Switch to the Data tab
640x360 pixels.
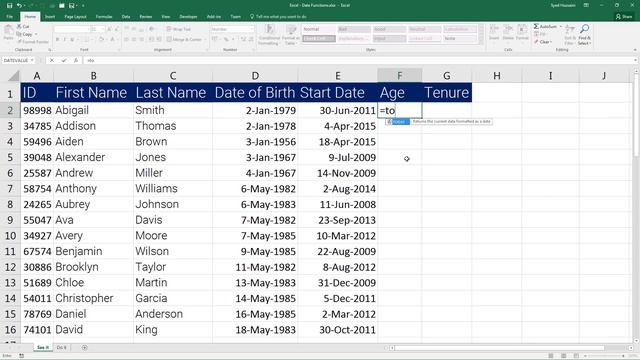pyautogui.click(x=126, y=17)
